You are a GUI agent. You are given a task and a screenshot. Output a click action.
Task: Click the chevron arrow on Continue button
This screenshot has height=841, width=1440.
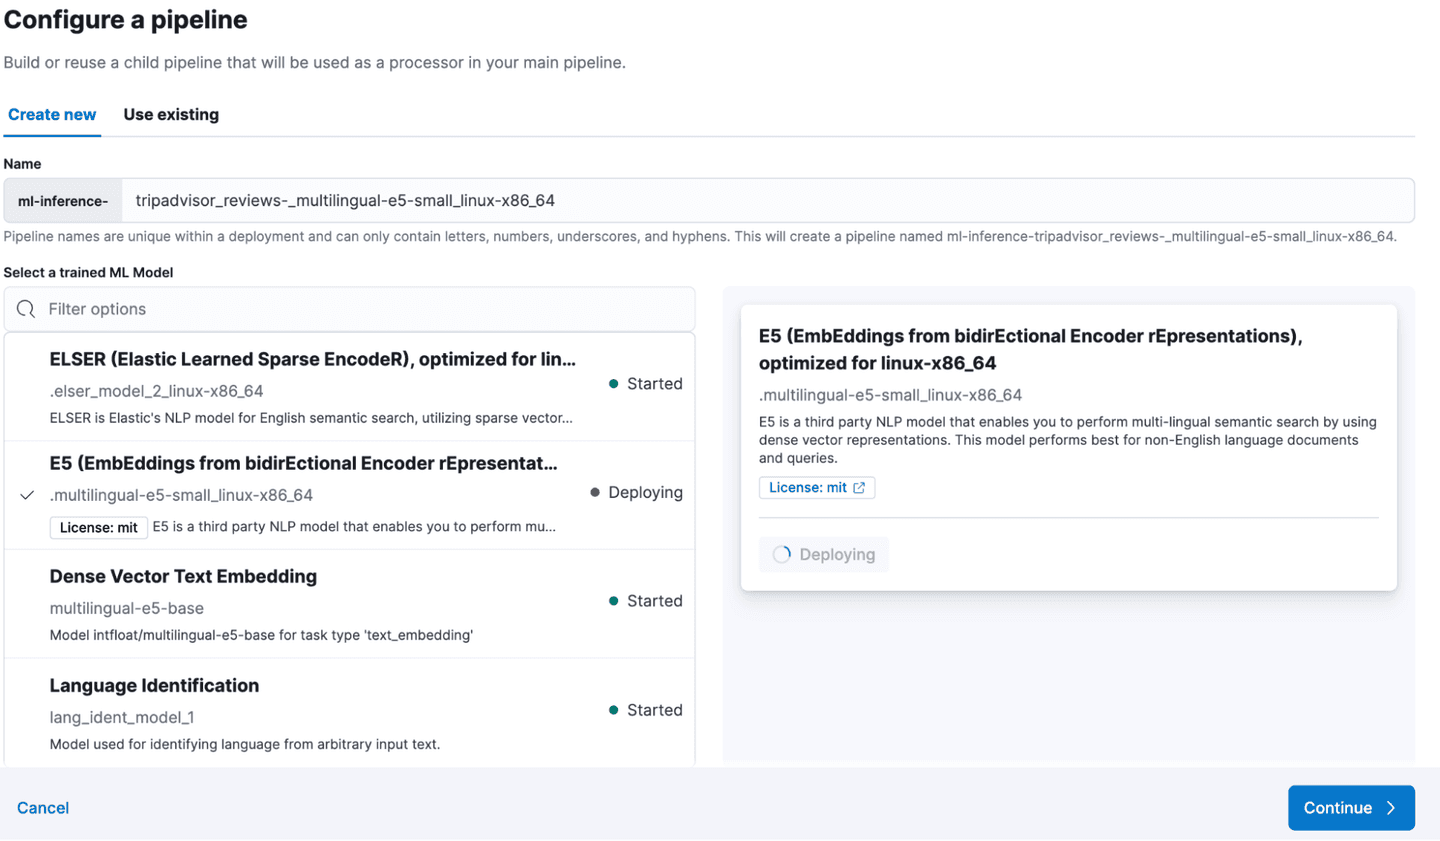[x=1391, y=808]
